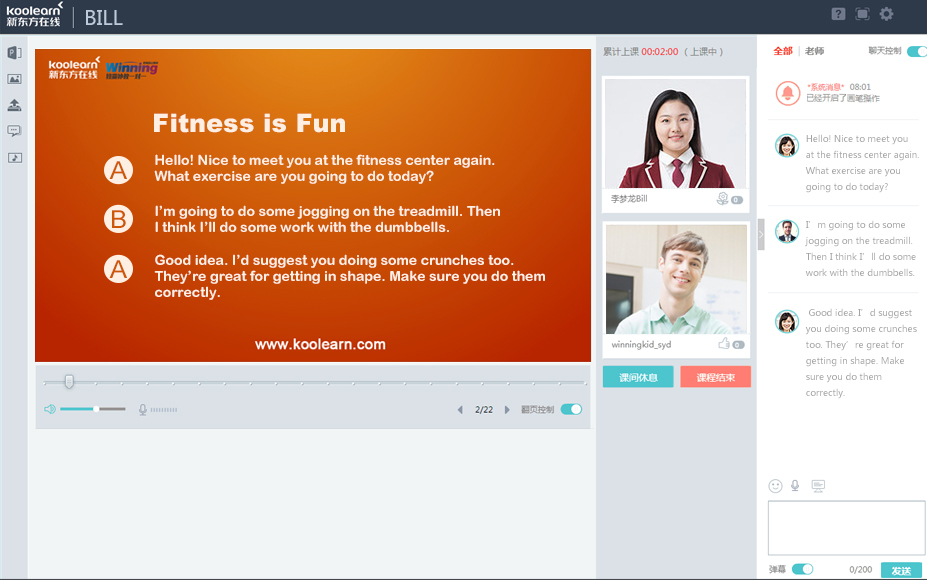
Task: Go to previous slide with left arrow
Action: [460, 410]
